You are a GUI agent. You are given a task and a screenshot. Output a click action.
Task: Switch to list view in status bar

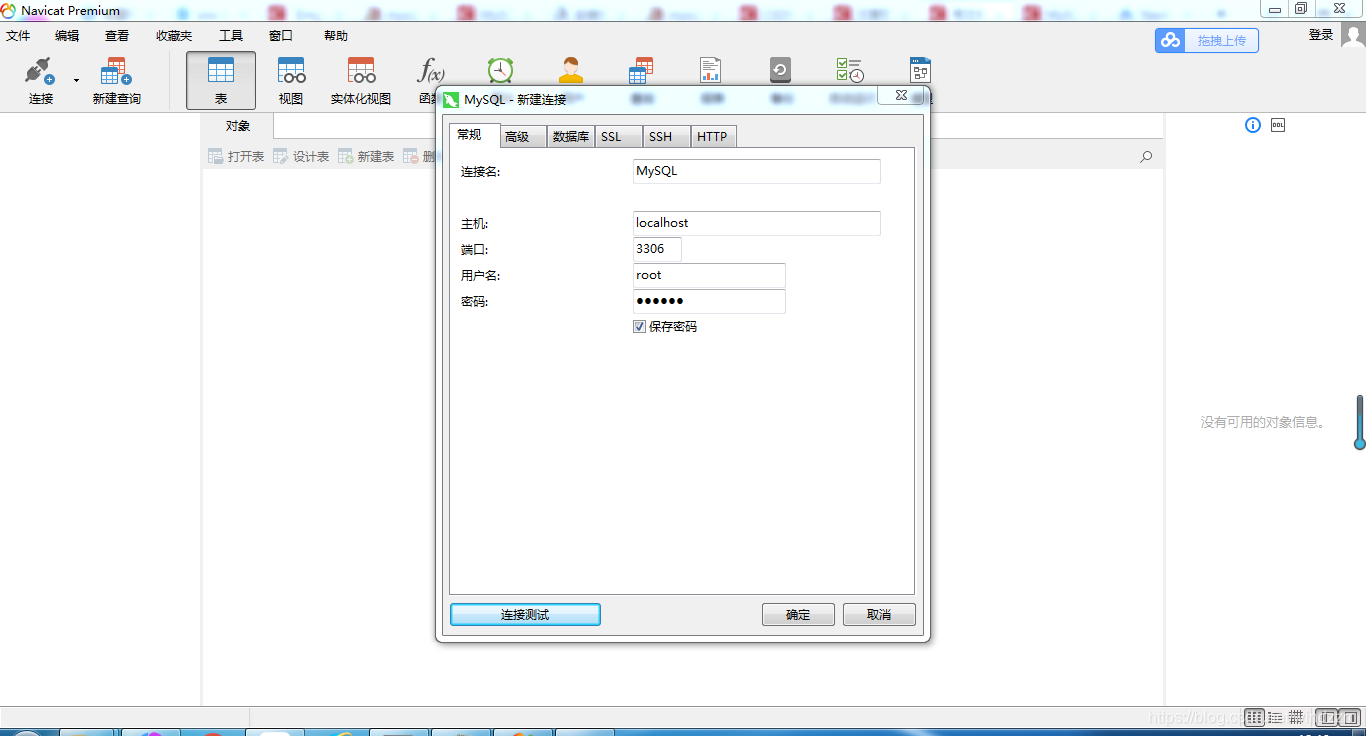pyautogui.click(x=1275, y=717)
